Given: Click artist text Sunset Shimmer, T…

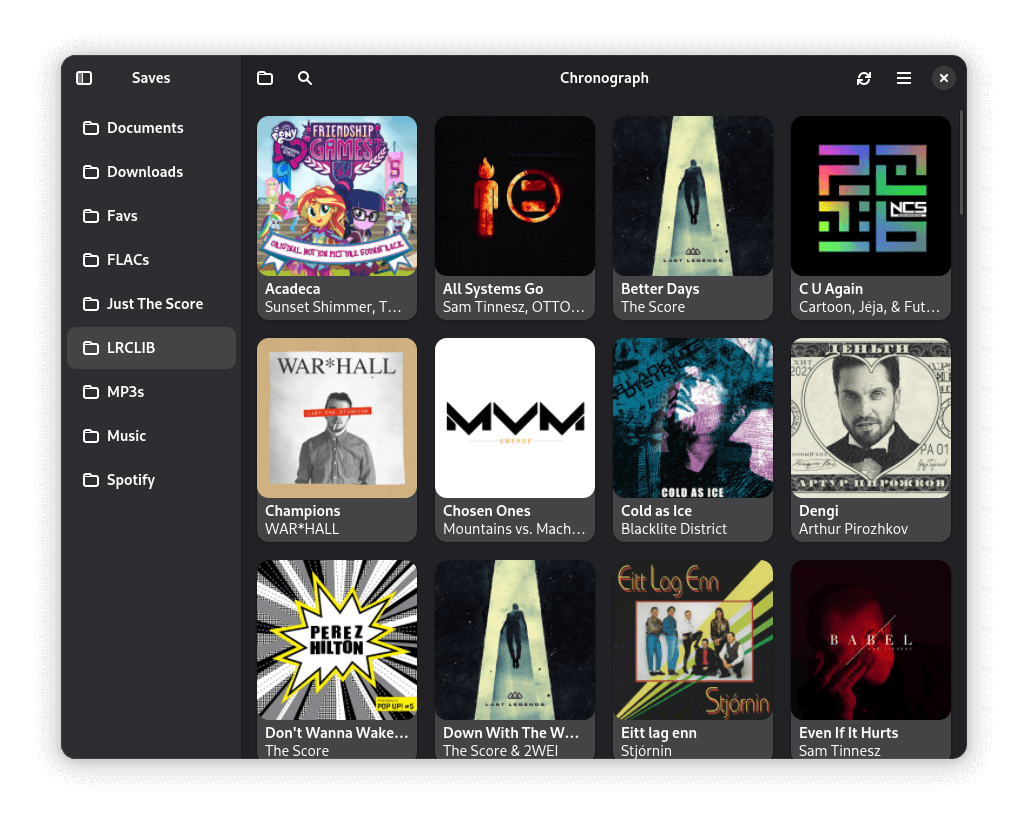Looking at the screenshot, I should pos(334,307).
